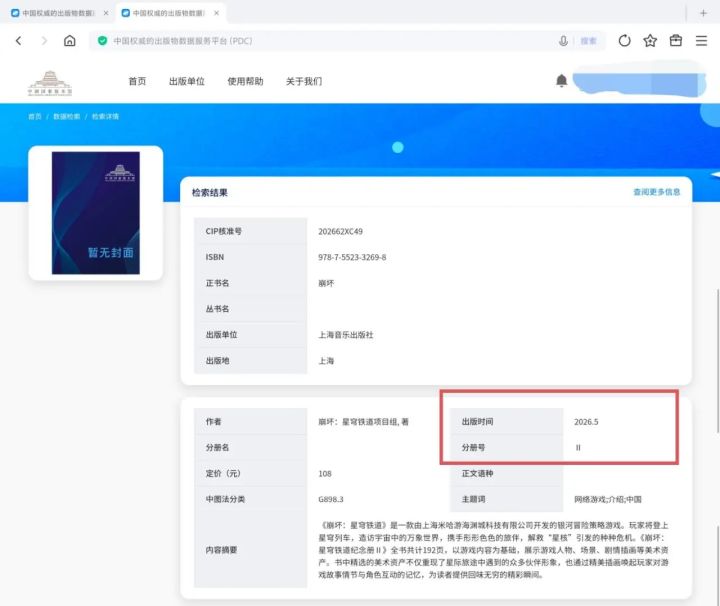Click the 首页 breadcrumb link
The image size is (720, 606).
pyautogui.click(x=34, y=117)
